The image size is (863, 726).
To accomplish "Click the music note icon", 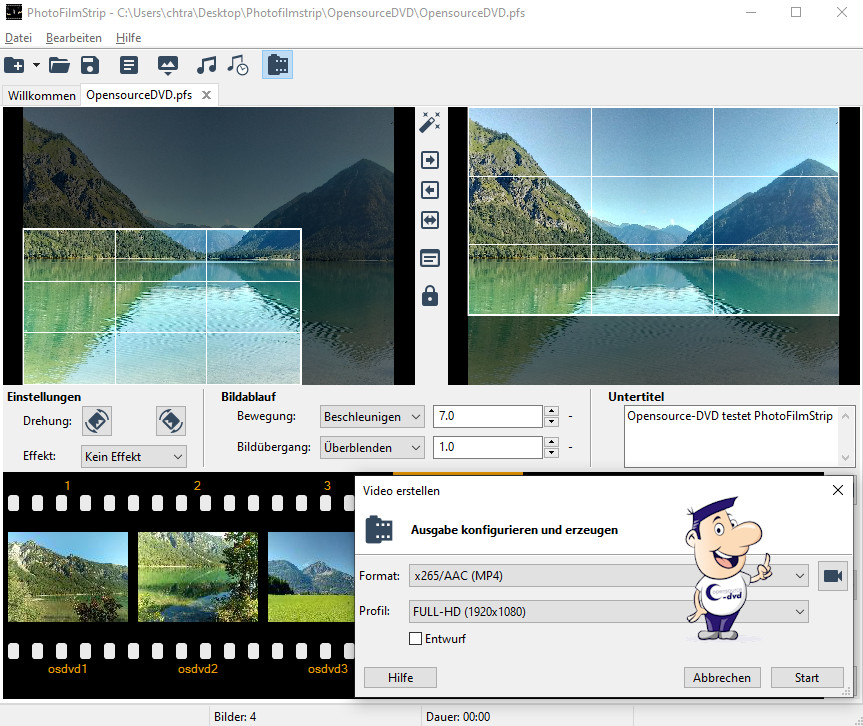I will pos(206,66).
